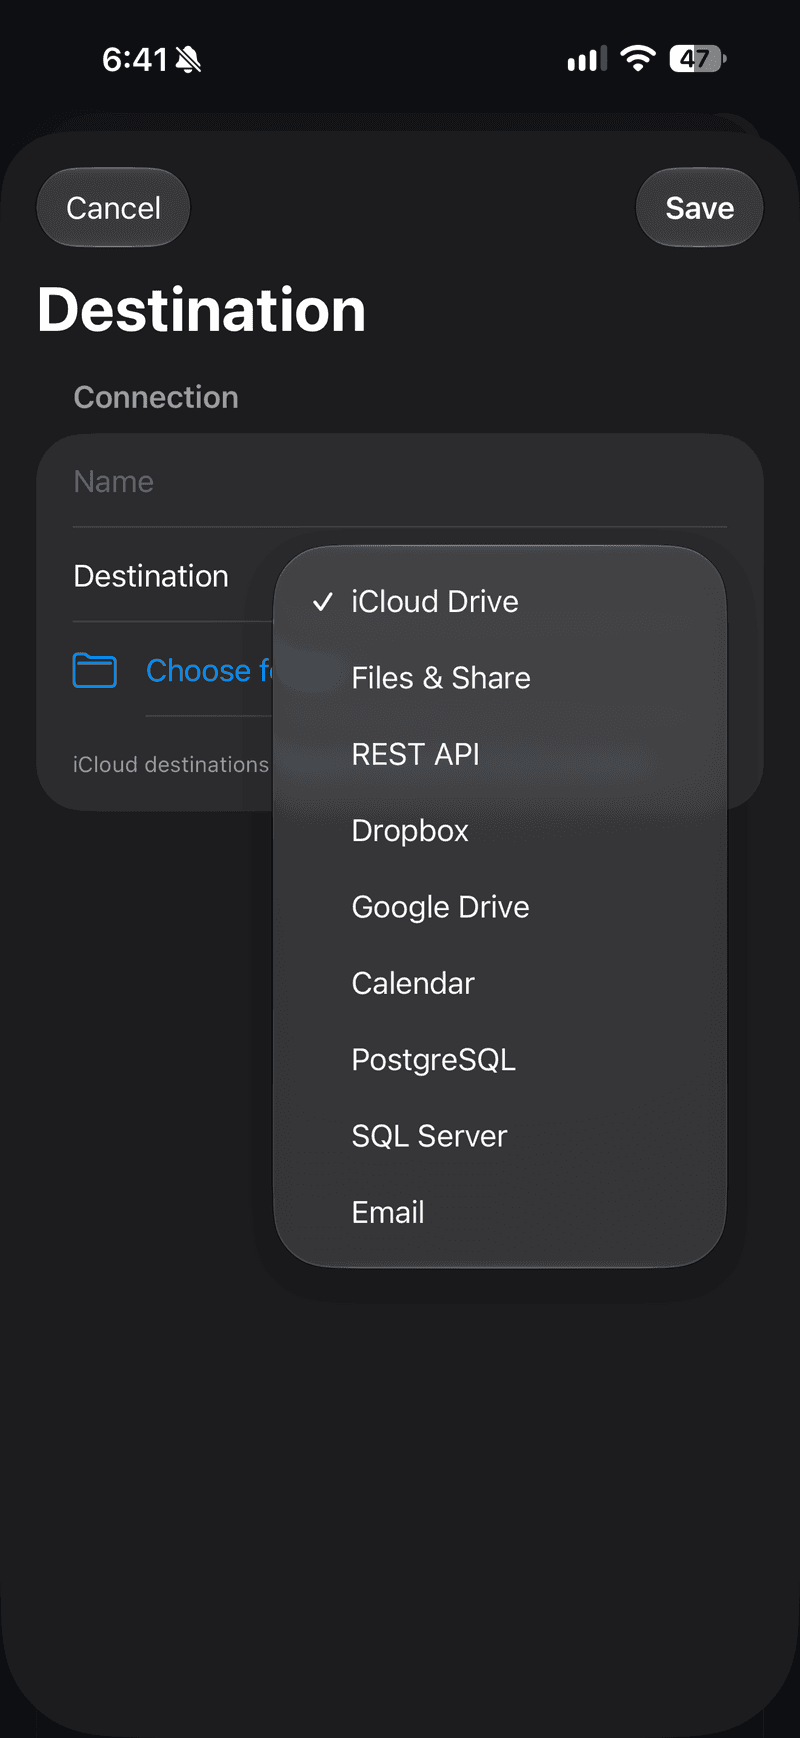Click the checkmark beside iCloud Drive
The height and width of the screenshot is (1738, 800).
coord(322,601)
